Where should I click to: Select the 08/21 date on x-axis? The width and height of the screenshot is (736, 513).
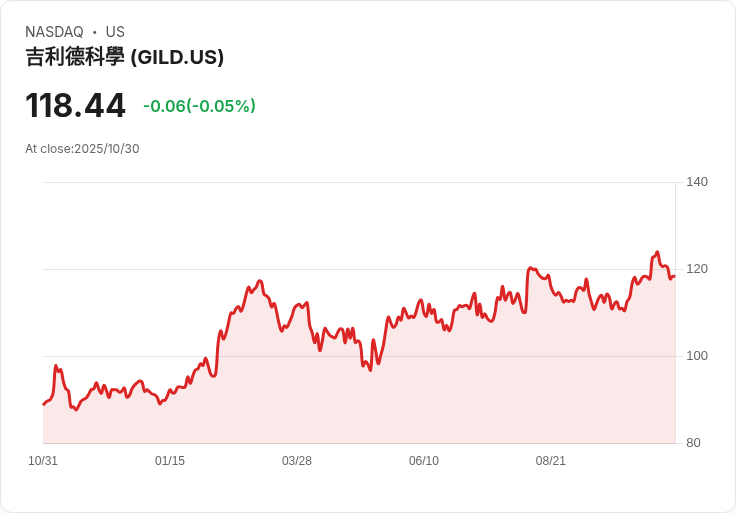click(x=551, y=461)
